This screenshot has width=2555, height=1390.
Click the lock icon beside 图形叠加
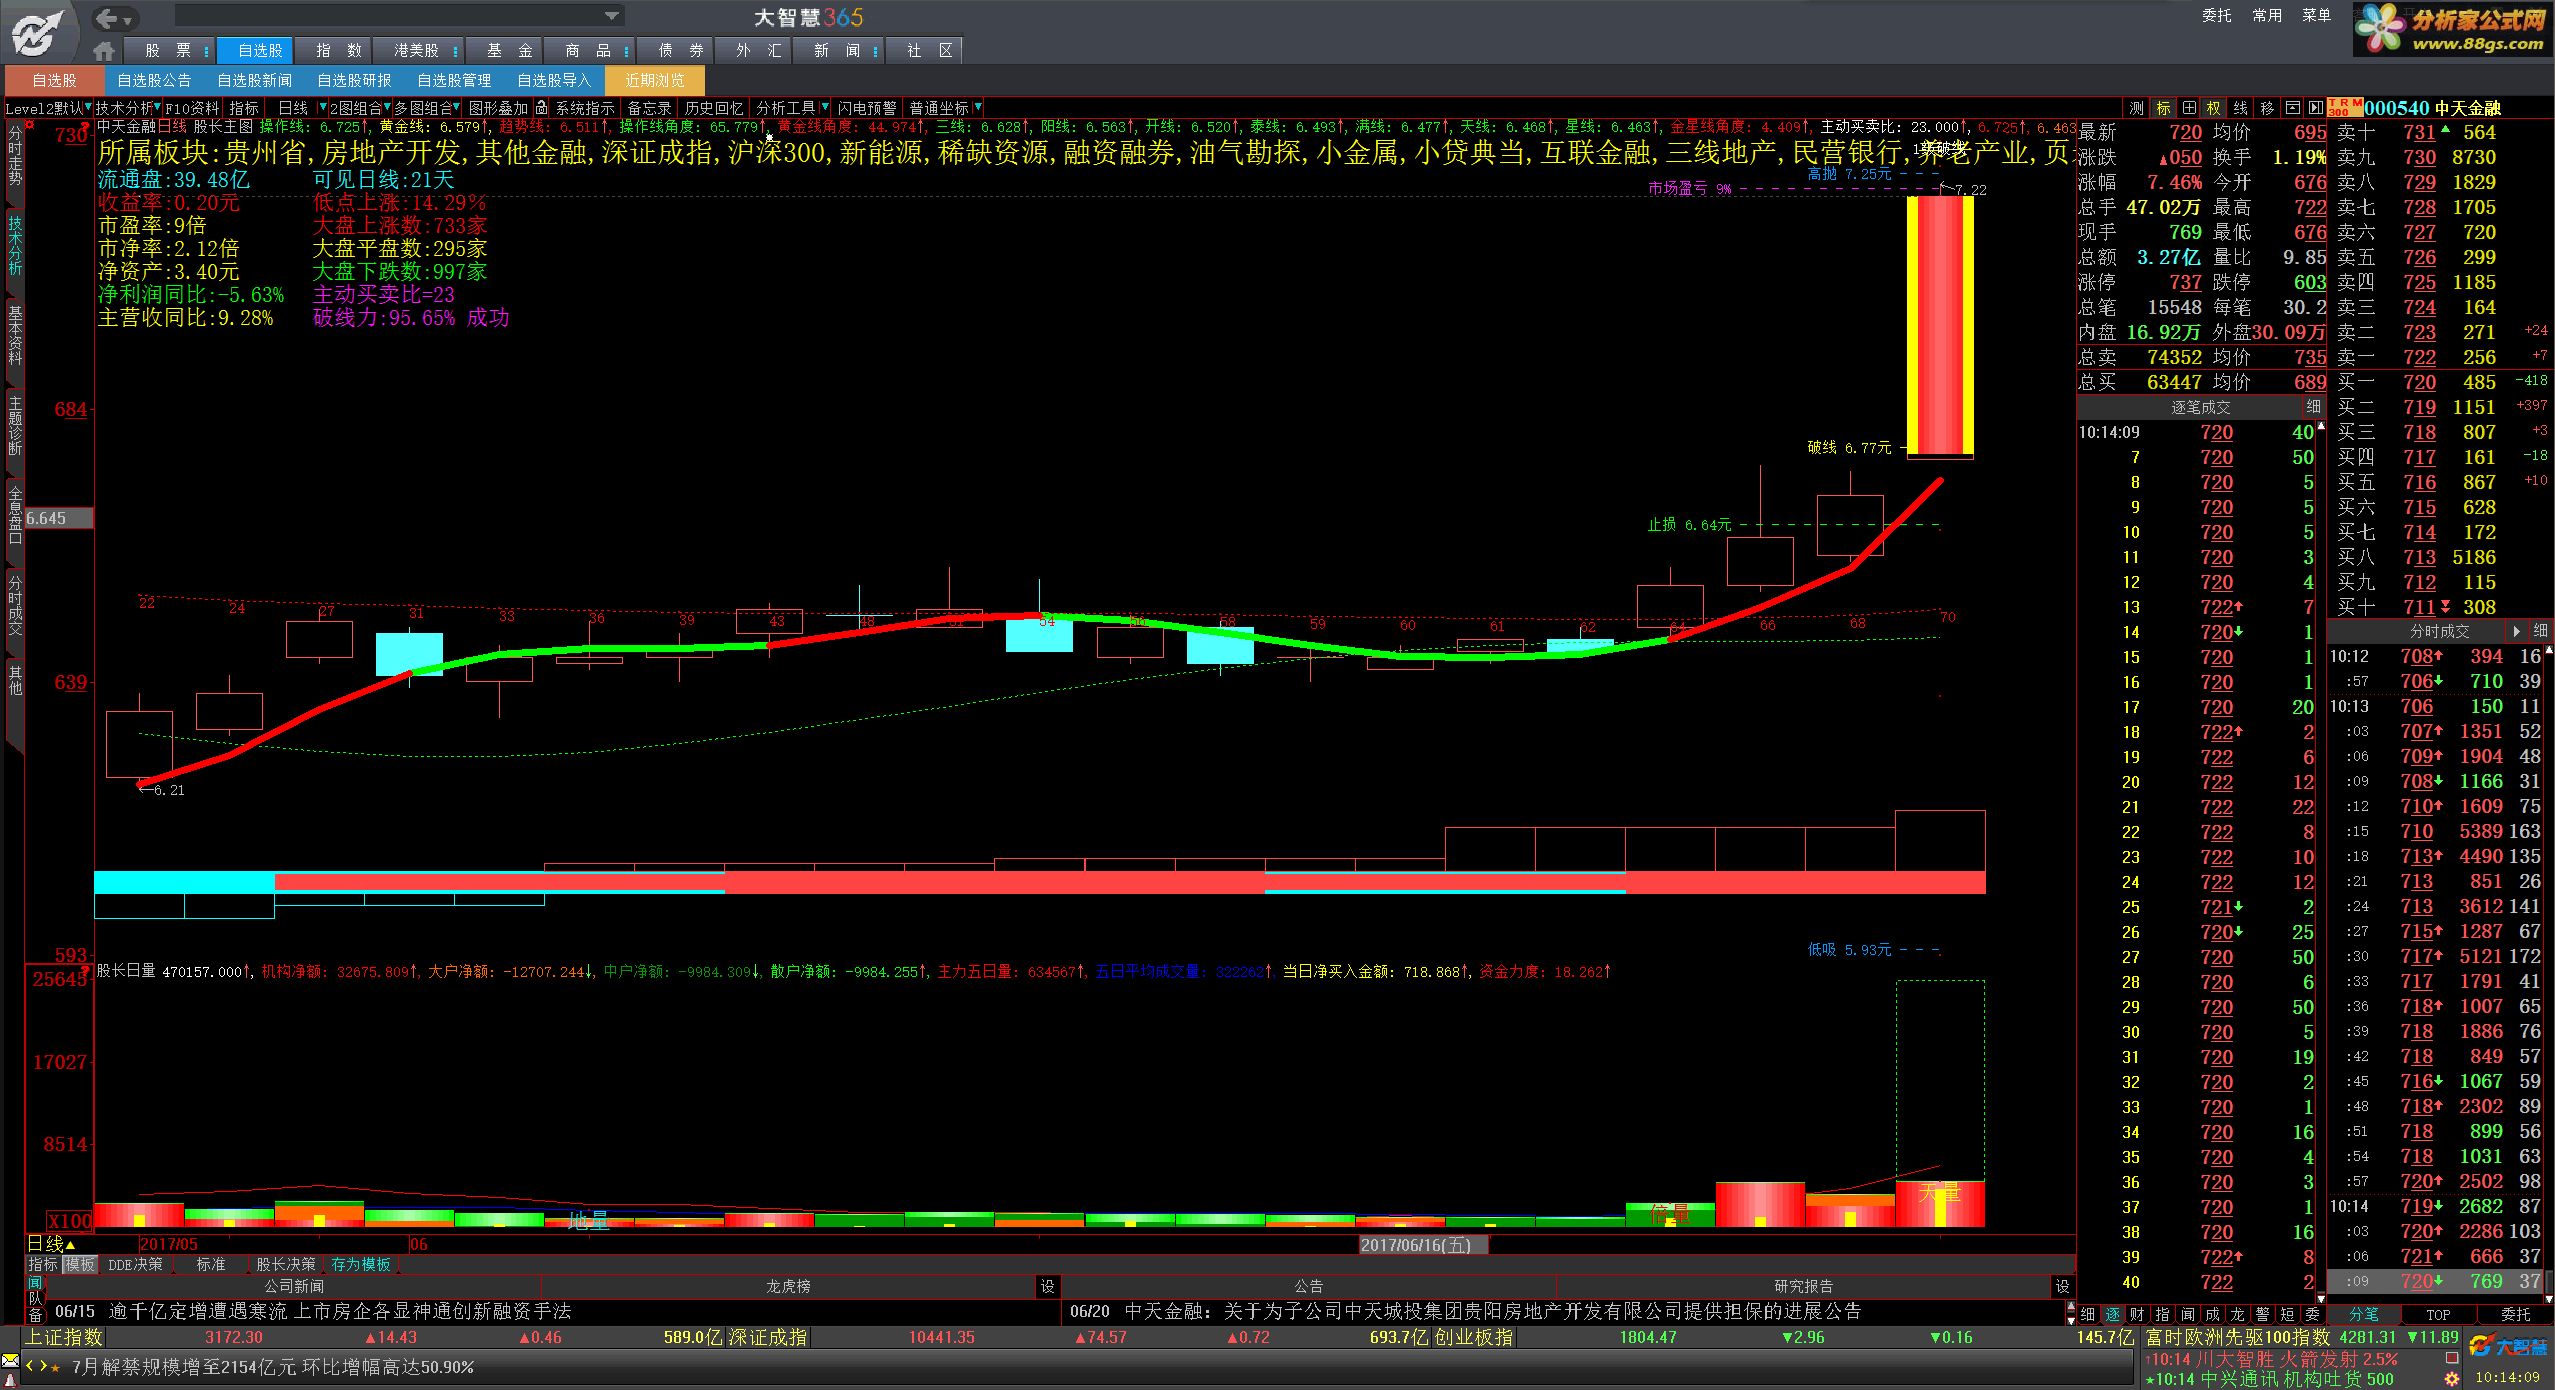(x=541, y=108)
